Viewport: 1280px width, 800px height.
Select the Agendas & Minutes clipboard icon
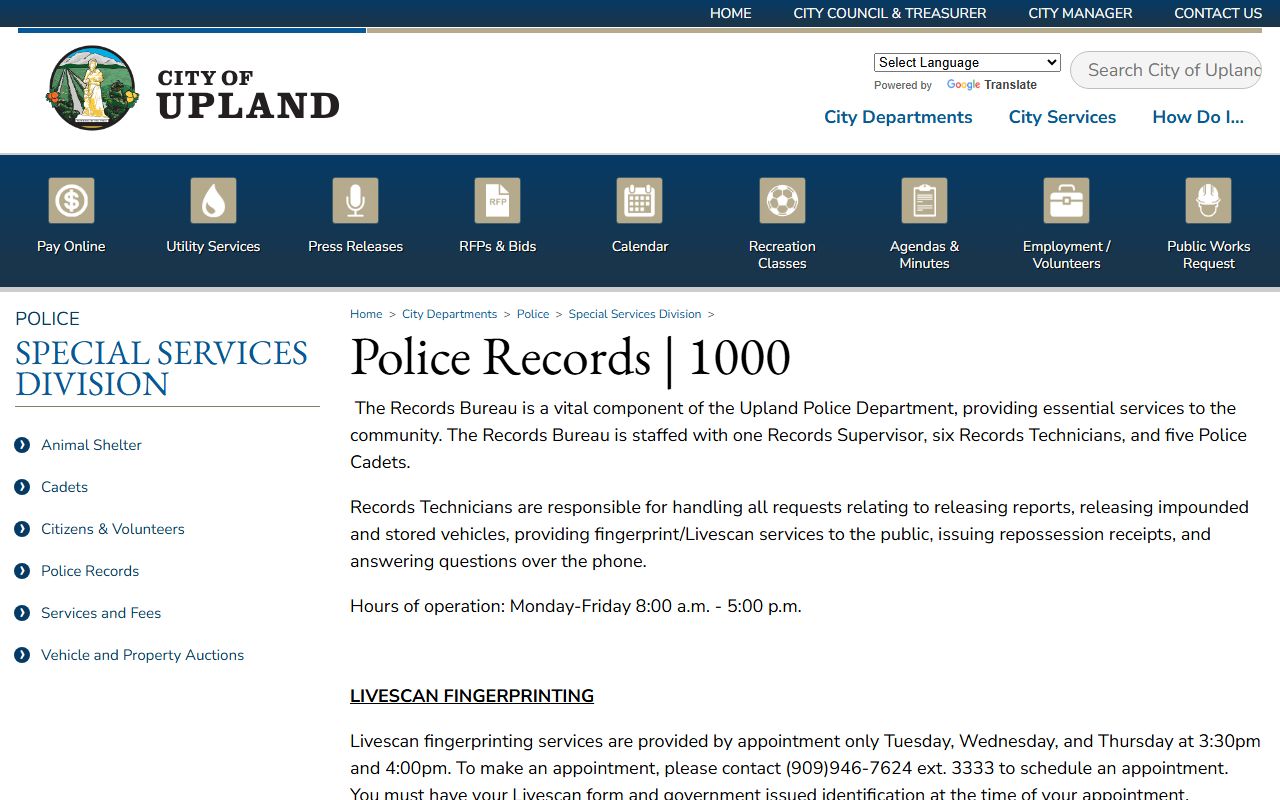click(924, 201)
